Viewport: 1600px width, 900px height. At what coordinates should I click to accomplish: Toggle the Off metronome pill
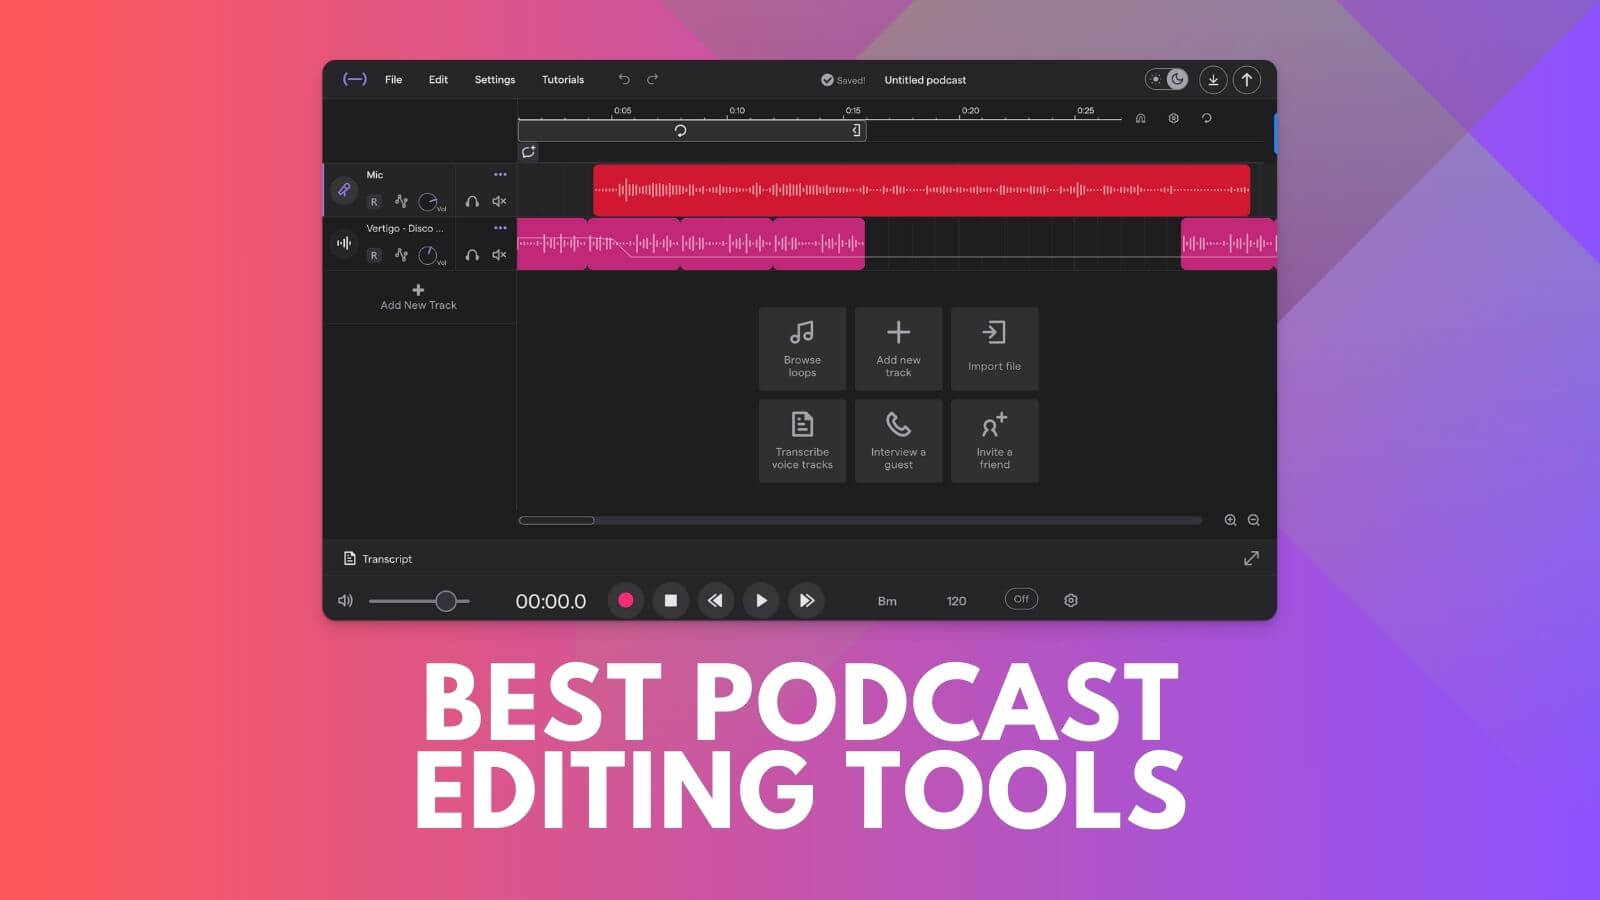click(x=1021, y=599)
